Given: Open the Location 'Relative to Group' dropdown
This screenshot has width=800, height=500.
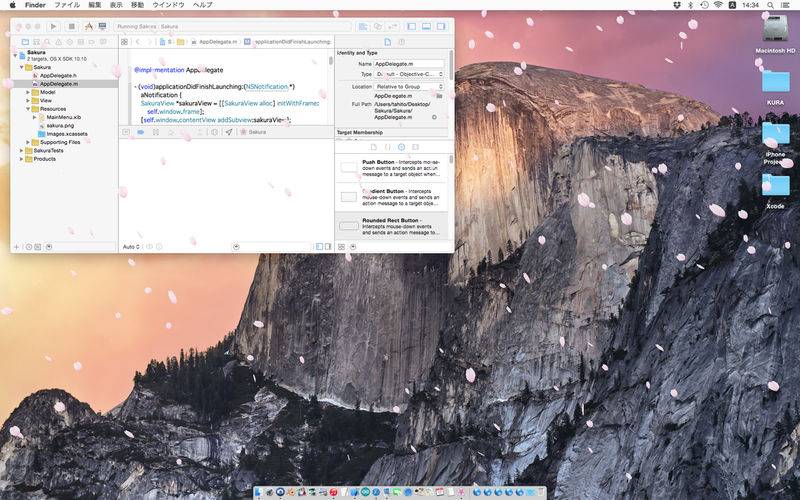Looking at the screenshot, I should click(x=409, y=87).
